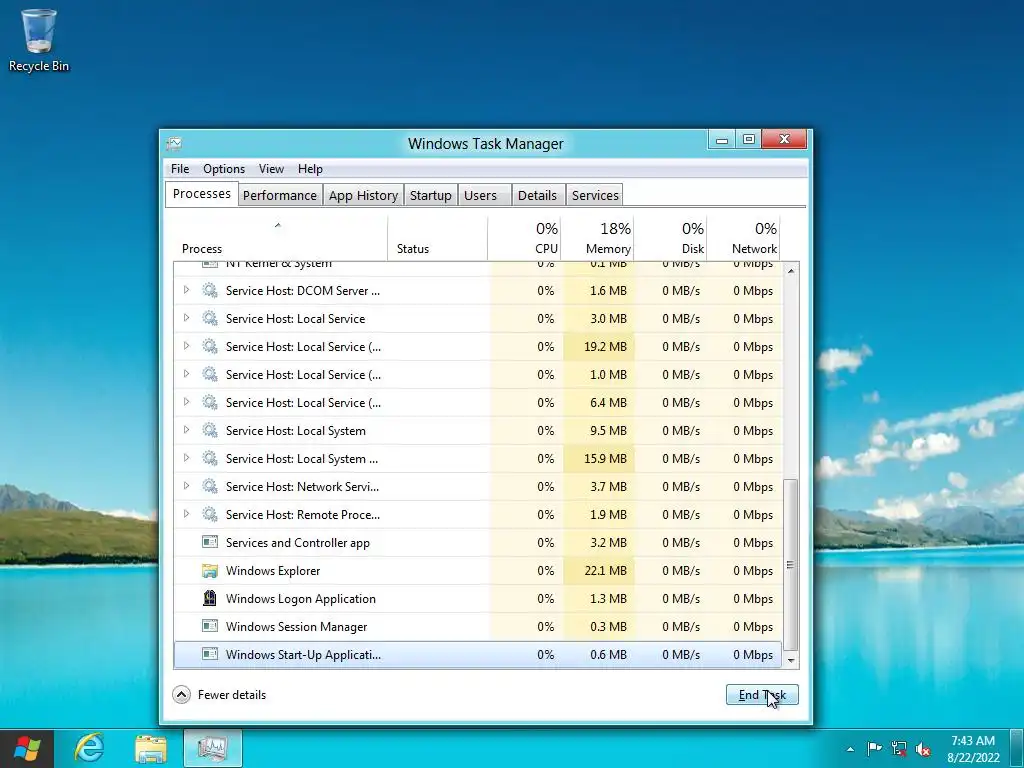Switch to the Details tab

click(537, 195)
